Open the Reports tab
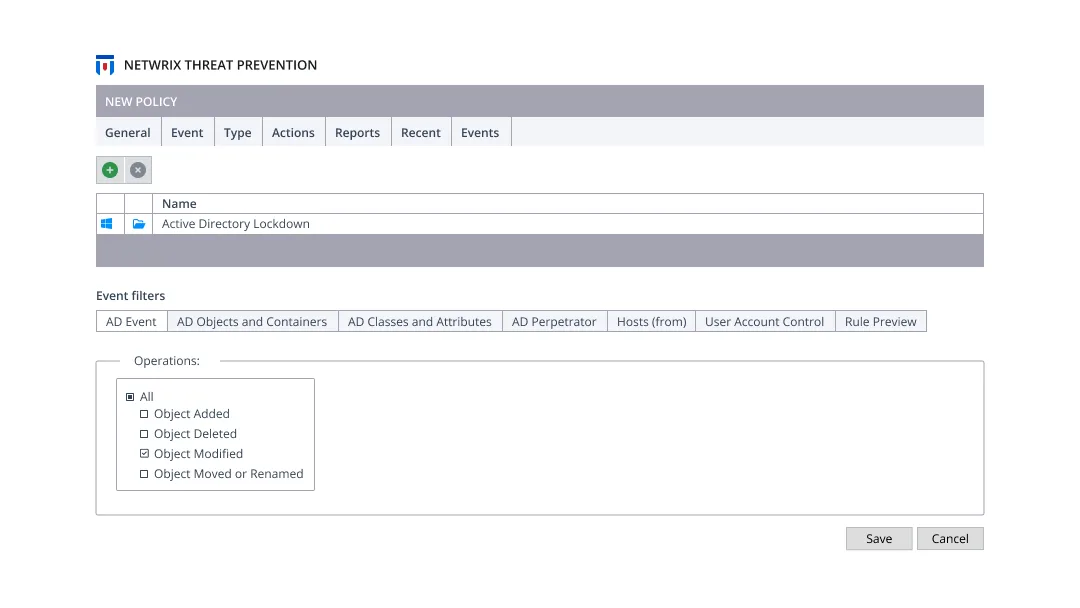The image size is (1080, 608). [x=357, y=132]
